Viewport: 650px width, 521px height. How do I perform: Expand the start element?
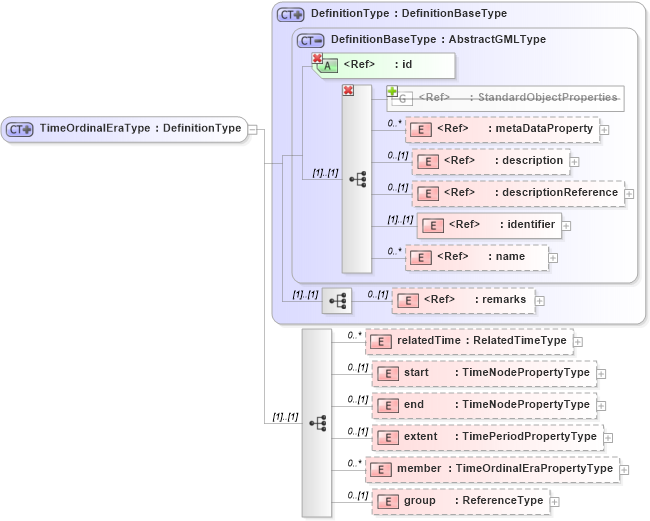[x=601, y=374]
